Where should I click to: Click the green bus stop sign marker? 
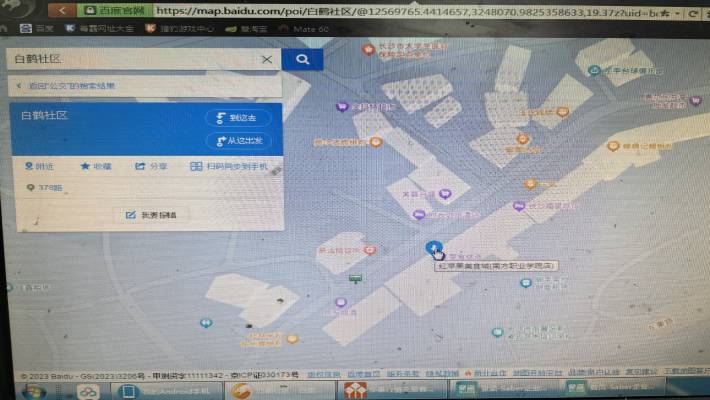point(355,279)
